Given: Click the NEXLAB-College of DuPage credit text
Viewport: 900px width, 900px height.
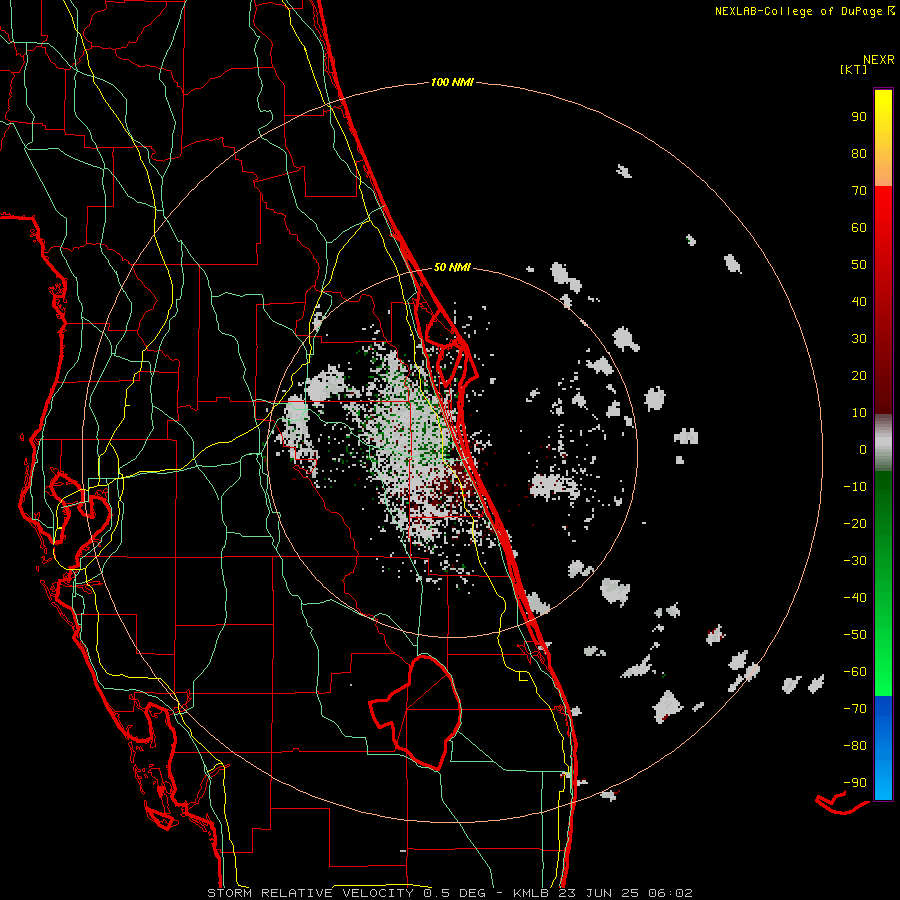Looking at the screenshot, I should 804,11.
